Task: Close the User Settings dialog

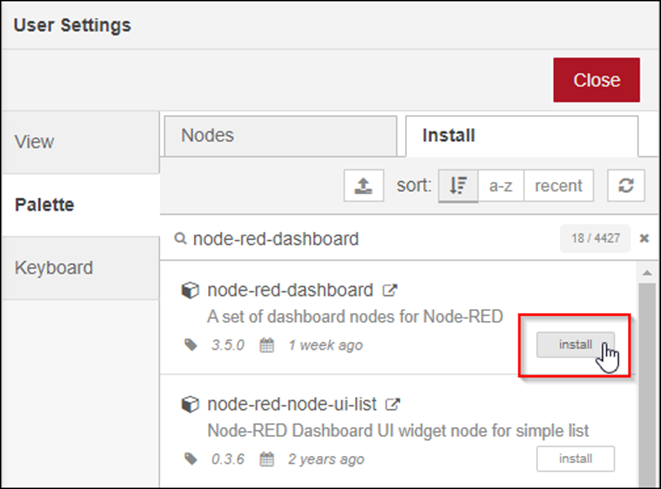Action: (x=597, y=80)
